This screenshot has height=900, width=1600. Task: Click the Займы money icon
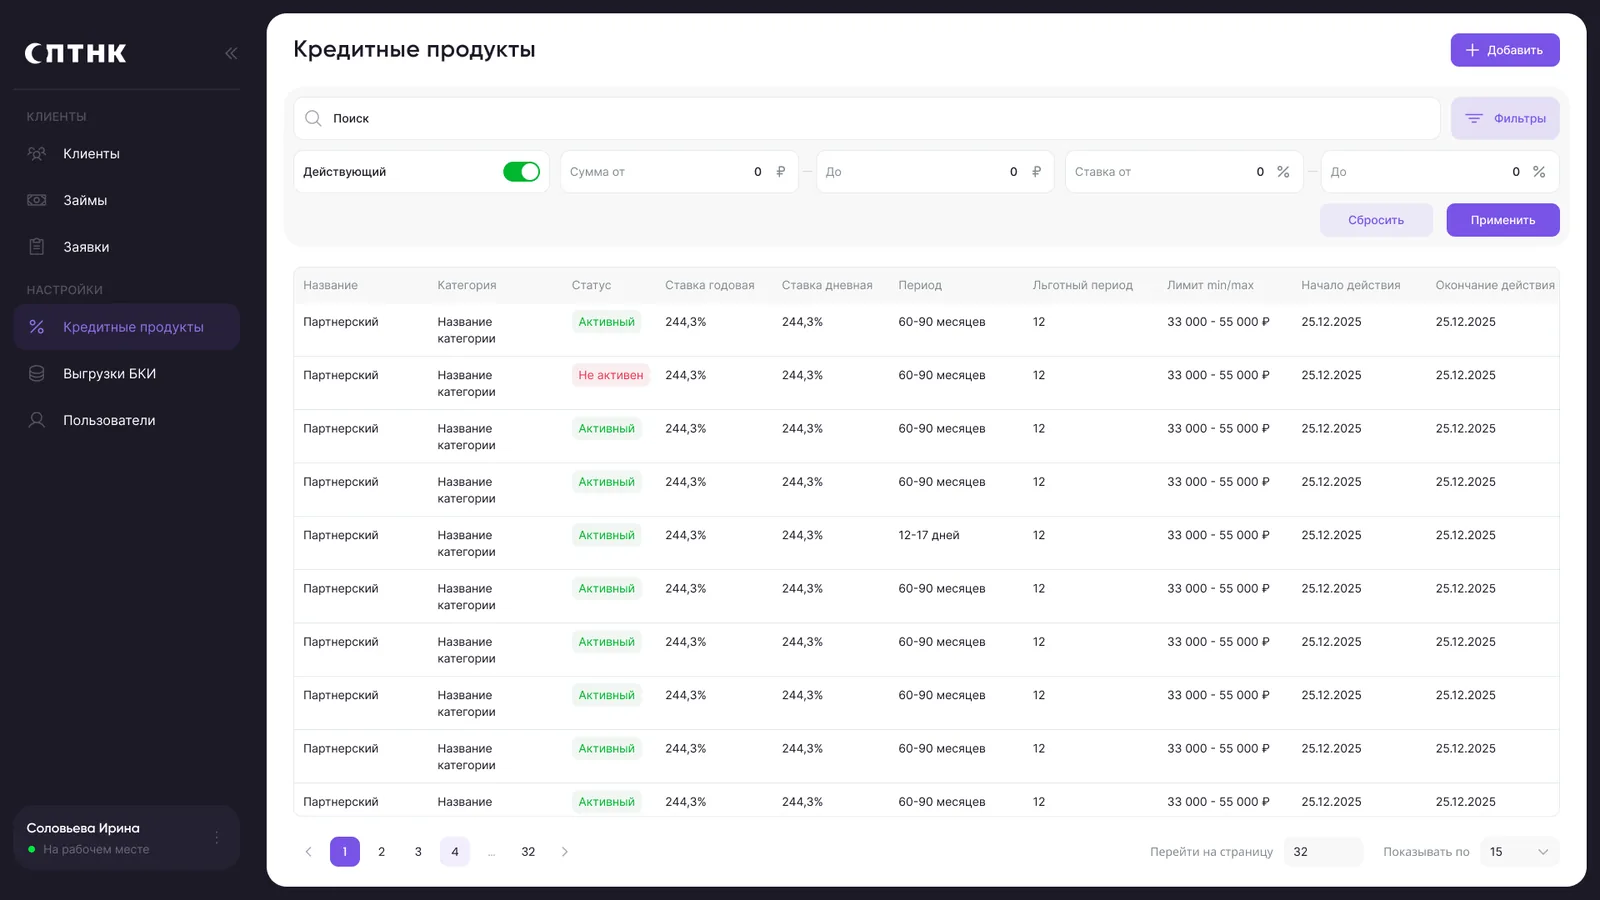(x=37, y=200)
